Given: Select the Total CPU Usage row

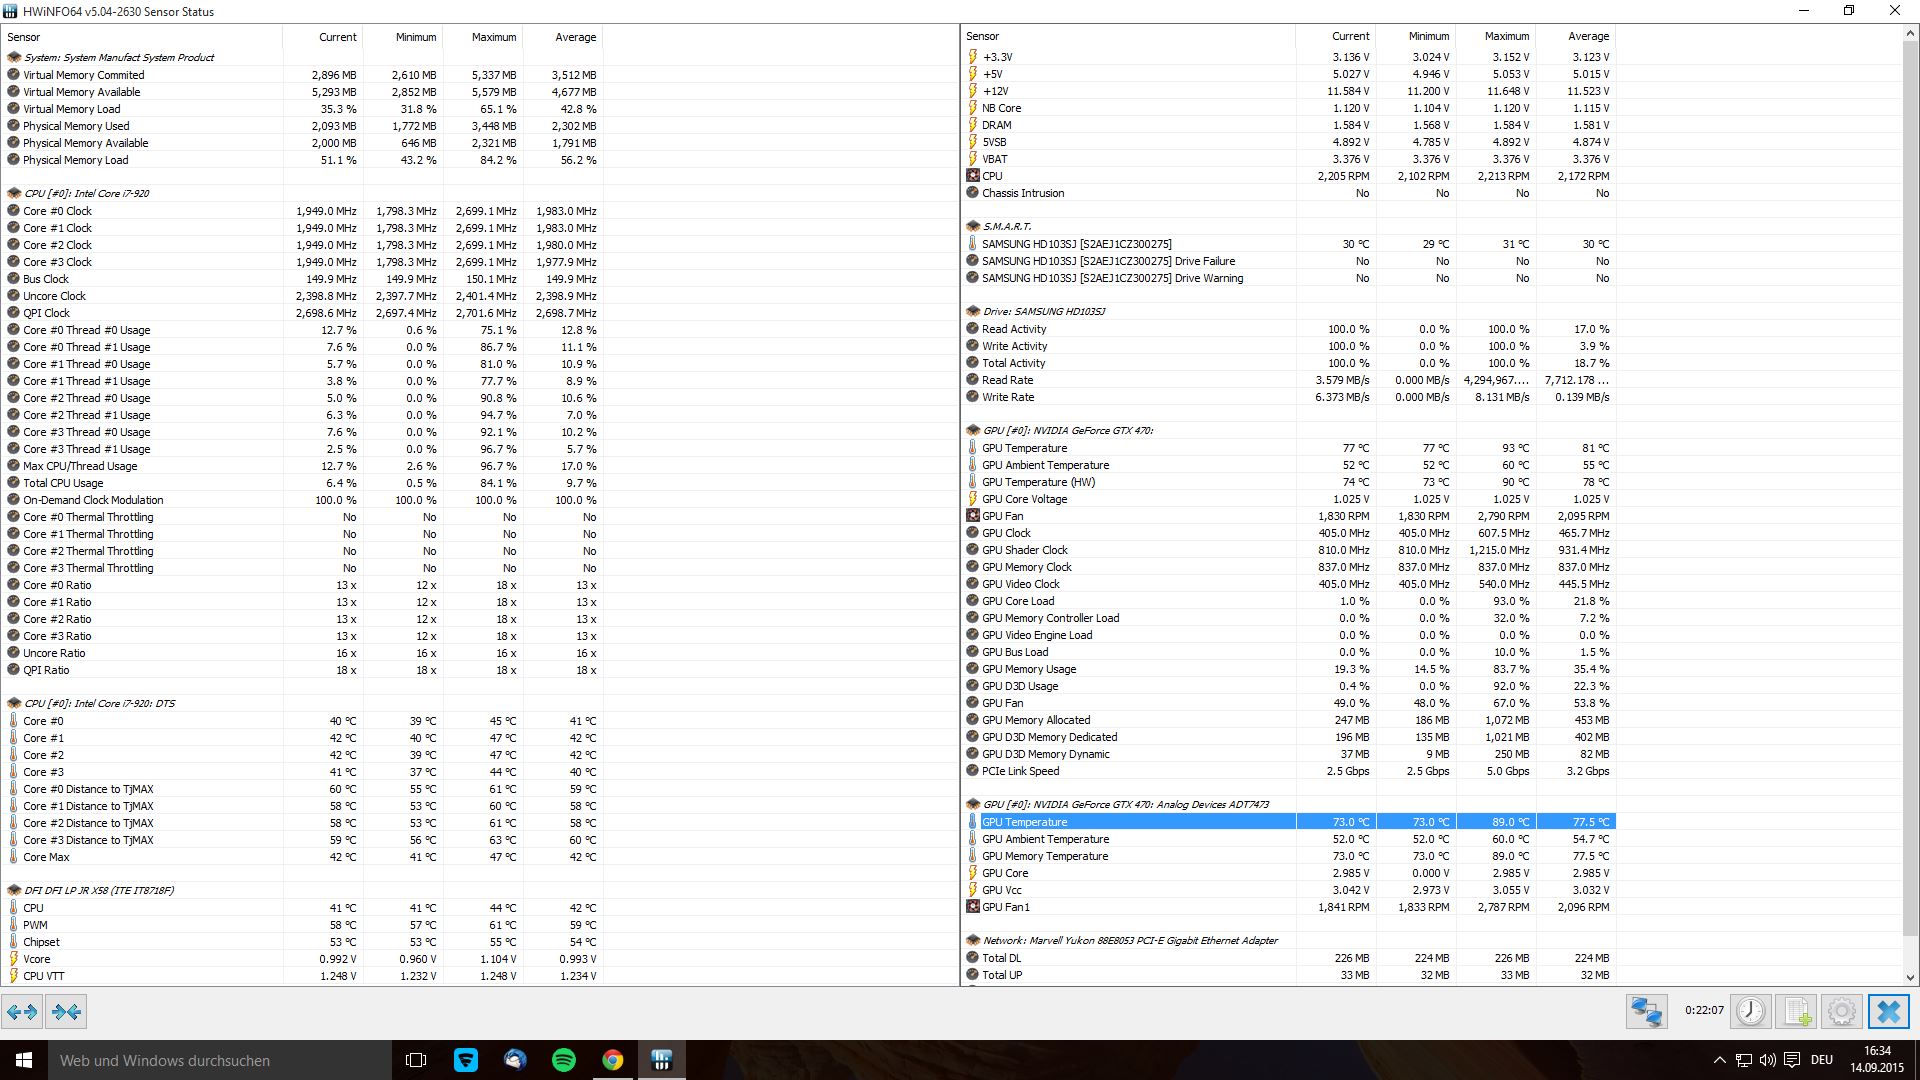Looking at the screenshot, I should coord(63,483).
